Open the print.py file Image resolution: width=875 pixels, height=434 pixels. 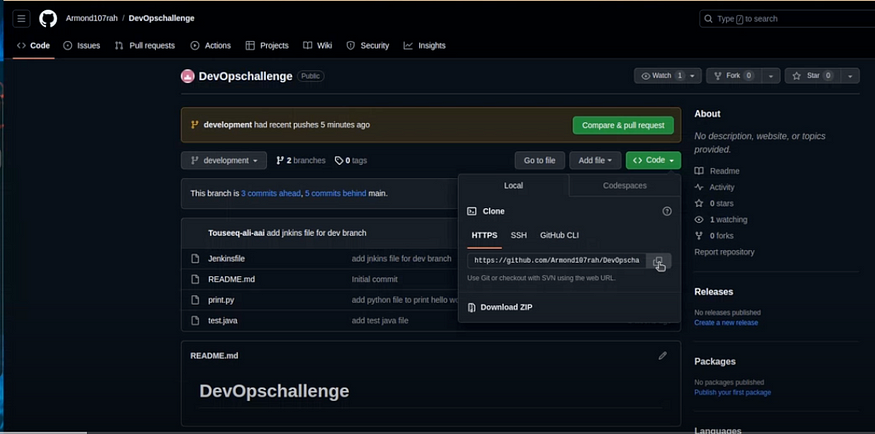221,300
